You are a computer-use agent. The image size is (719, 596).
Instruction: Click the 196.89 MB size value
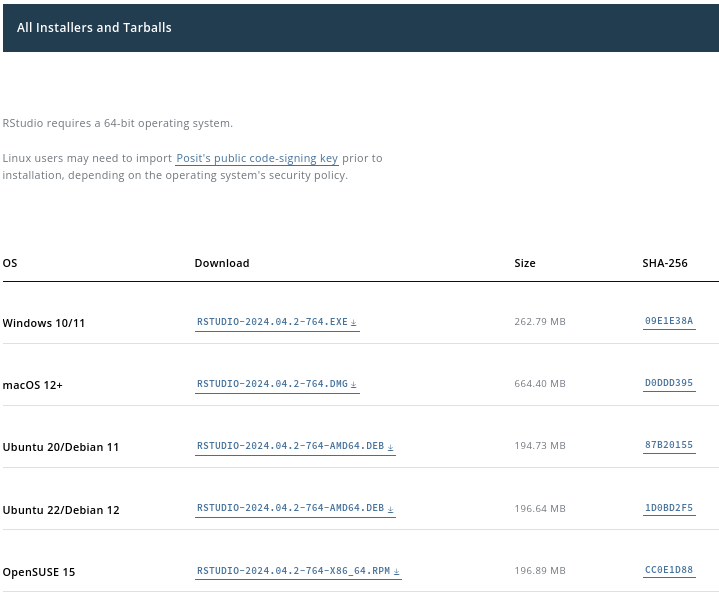point(540,571)
